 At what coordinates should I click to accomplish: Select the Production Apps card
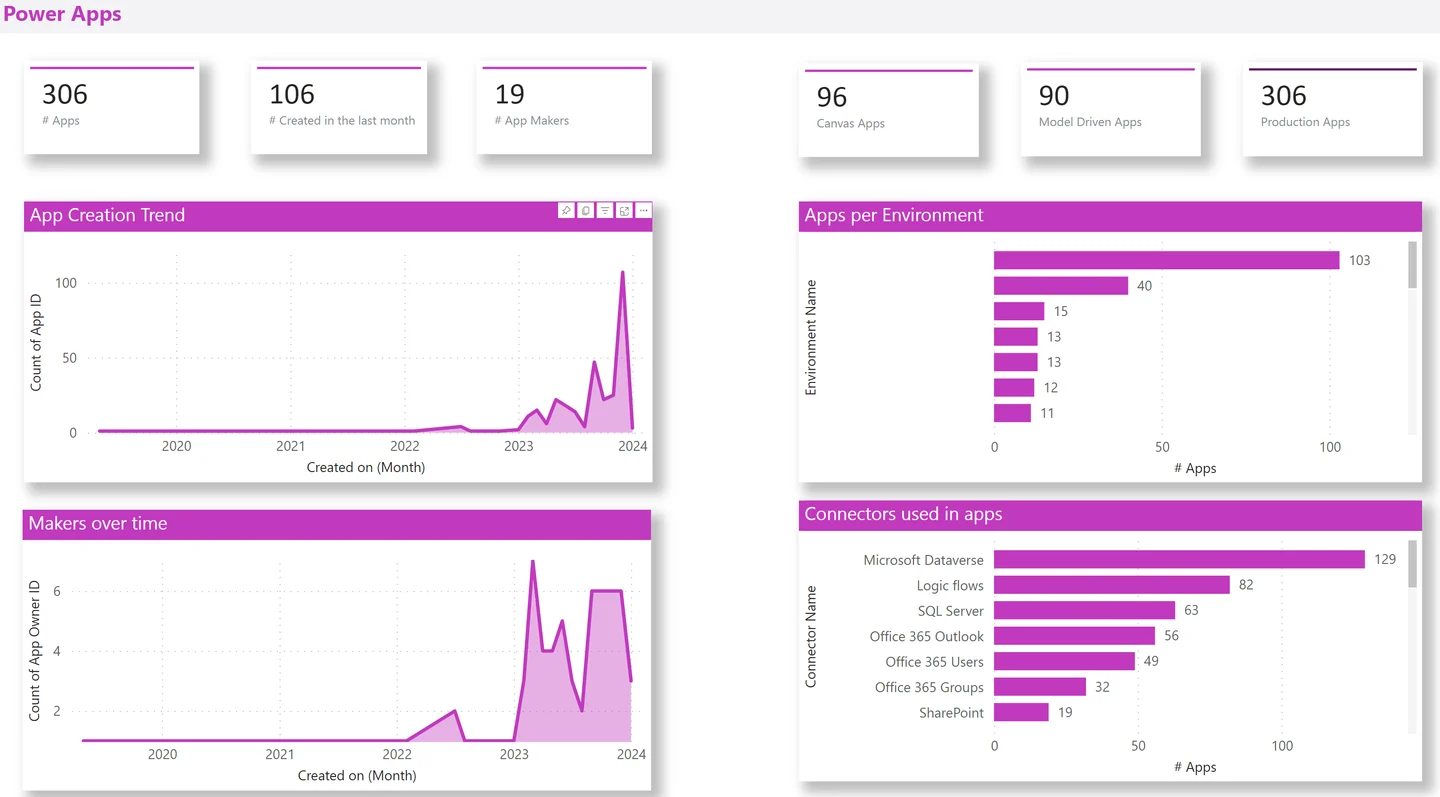pyautogui.click(x=1333, y=110)
